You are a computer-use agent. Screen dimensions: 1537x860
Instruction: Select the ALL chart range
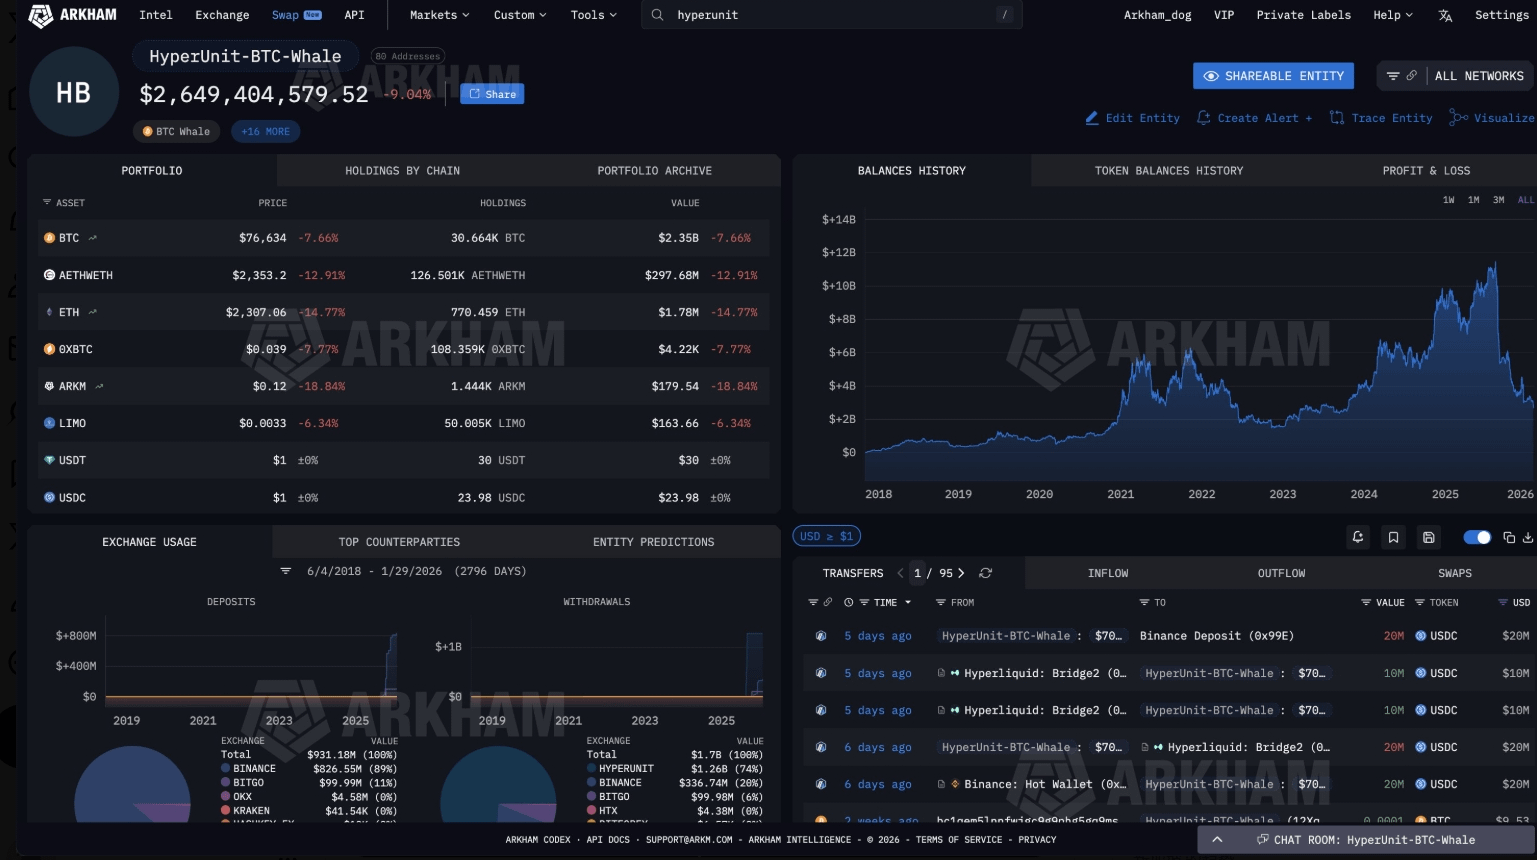[1525, 200]
